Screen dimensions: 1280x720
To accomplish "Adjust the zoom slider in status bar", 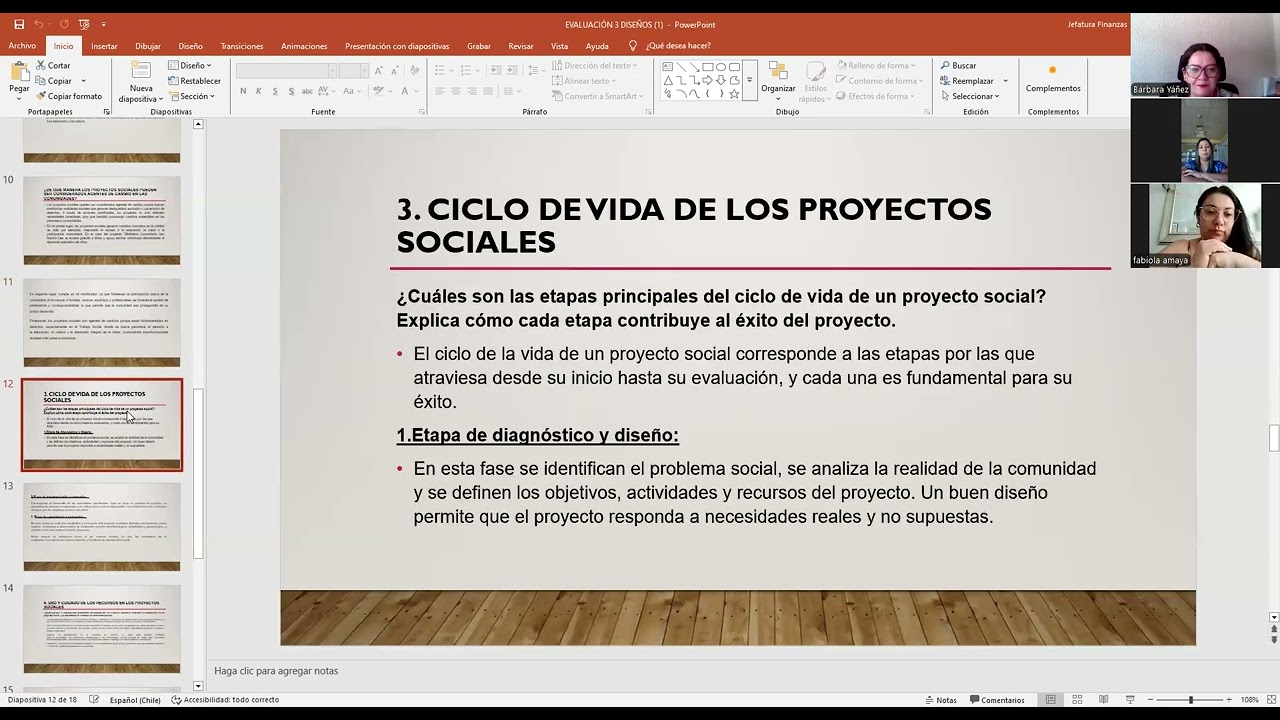I will pos(1190,700).
